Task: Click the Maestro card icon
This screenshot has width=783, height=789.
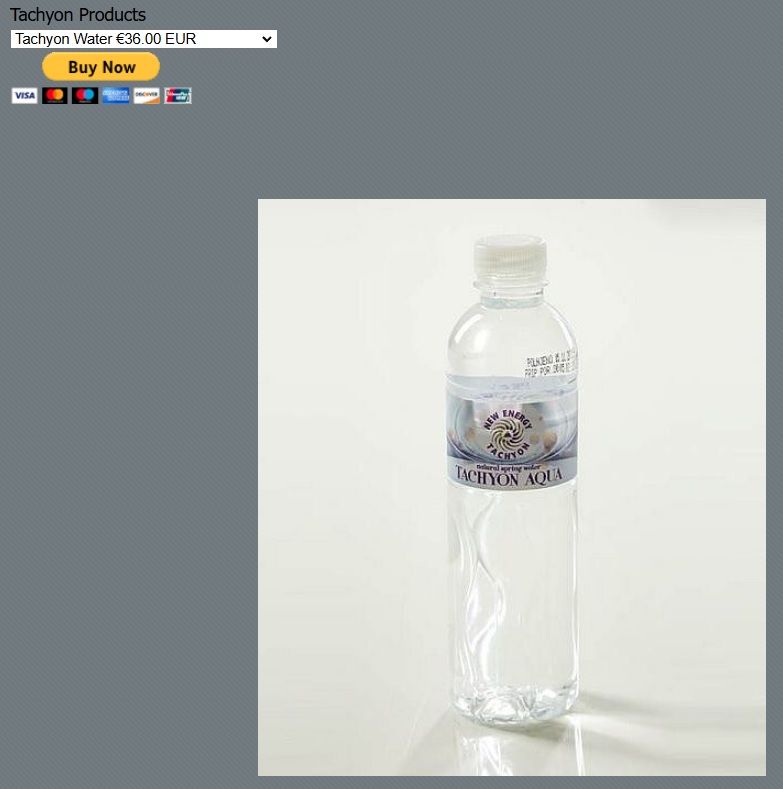Action: 85,96
